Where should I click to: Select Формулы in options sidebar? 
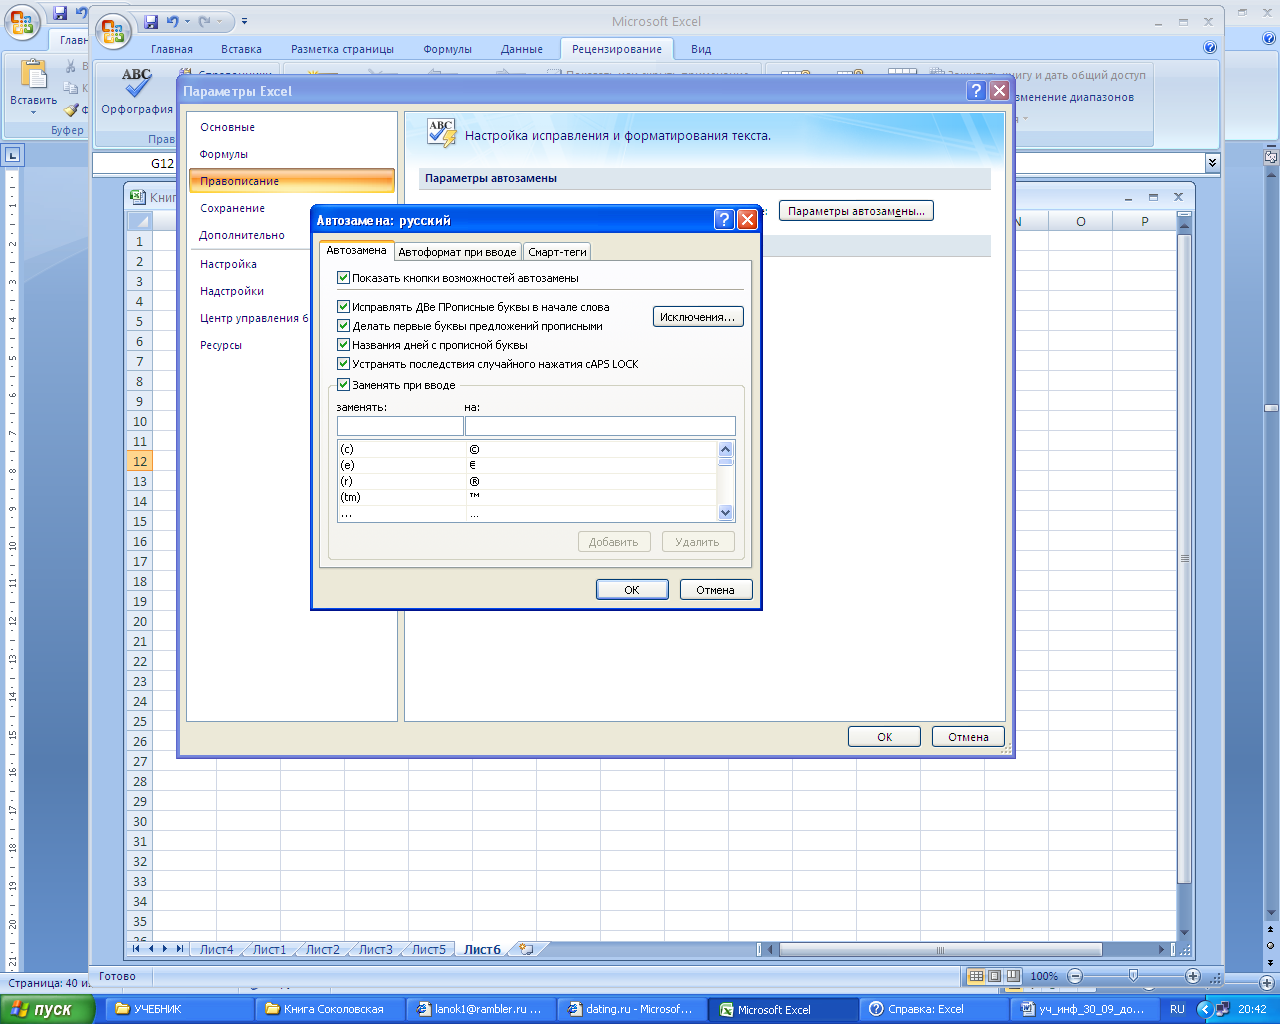(x=291, y=154)
